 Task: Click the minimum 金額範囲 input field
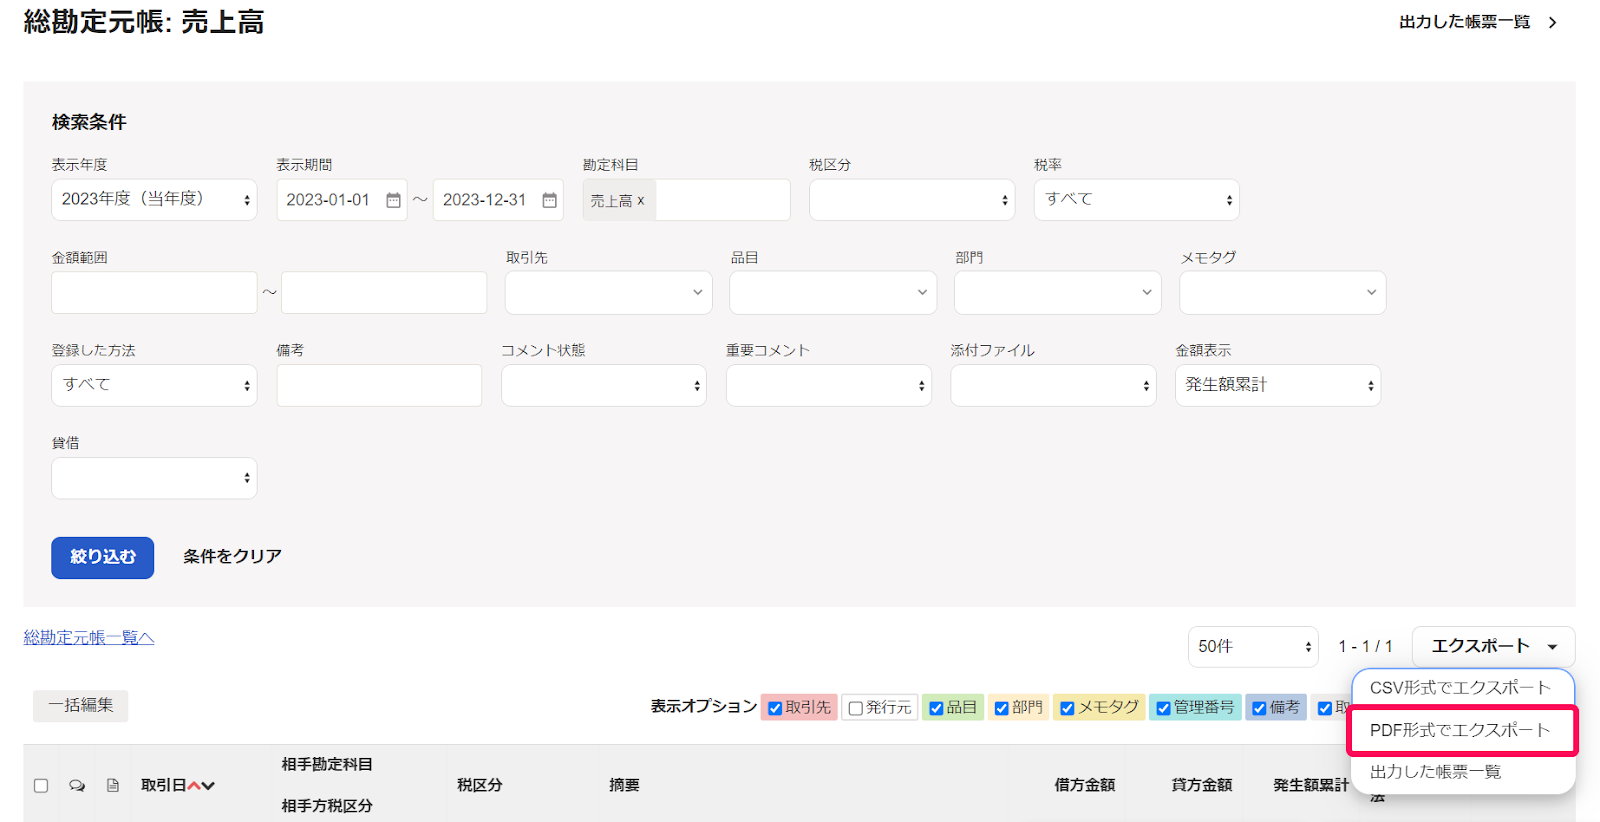(x=154, y=292)
